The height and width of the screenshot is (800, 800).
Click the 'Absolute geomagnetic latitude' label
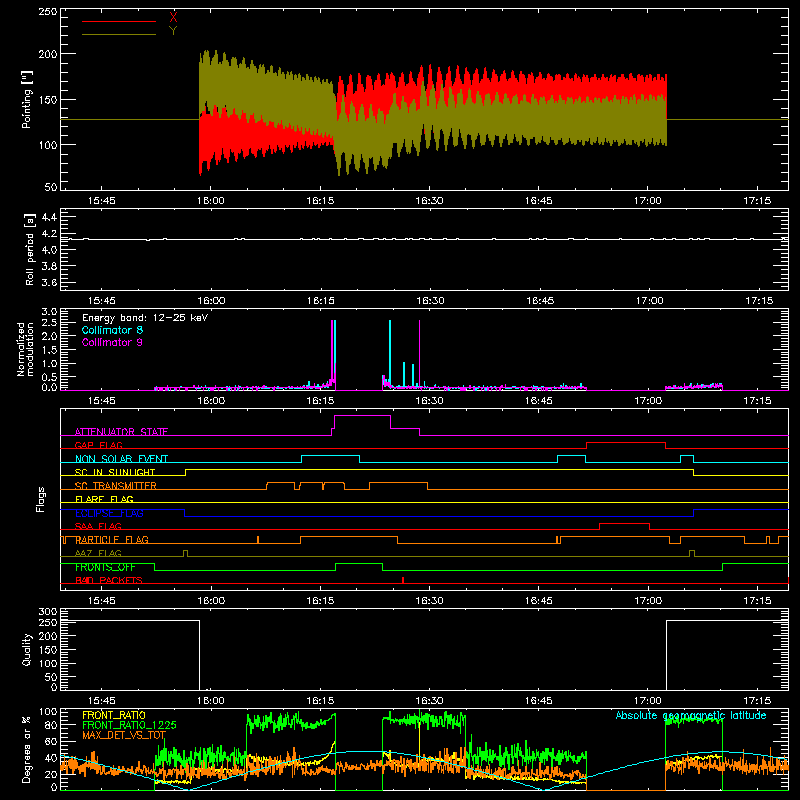tap(691, 715)
